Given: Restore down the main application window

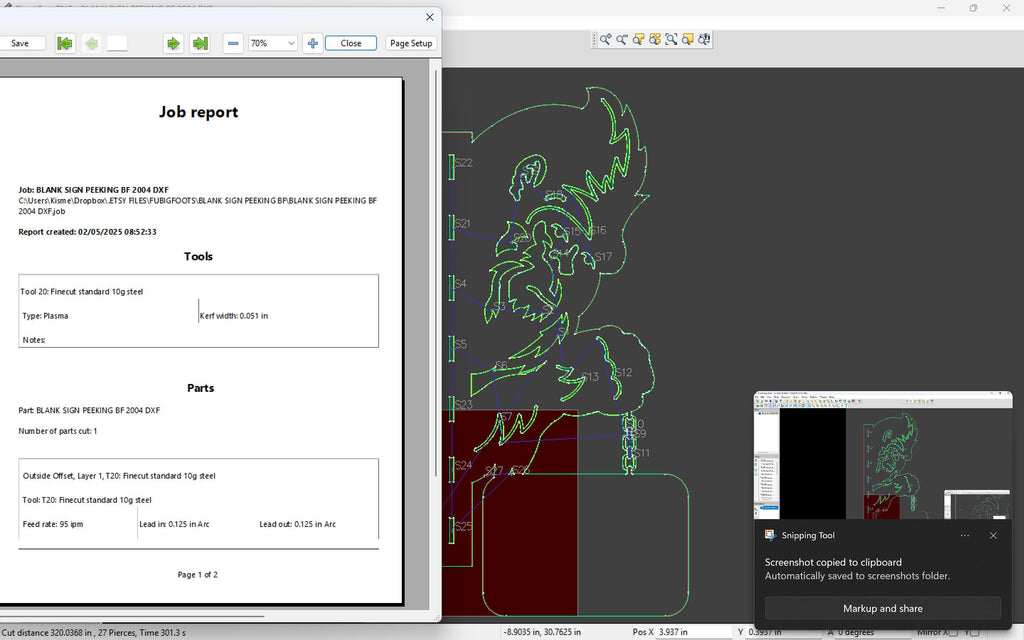Looking at the screenshot, I should click(x=973, y=8).
